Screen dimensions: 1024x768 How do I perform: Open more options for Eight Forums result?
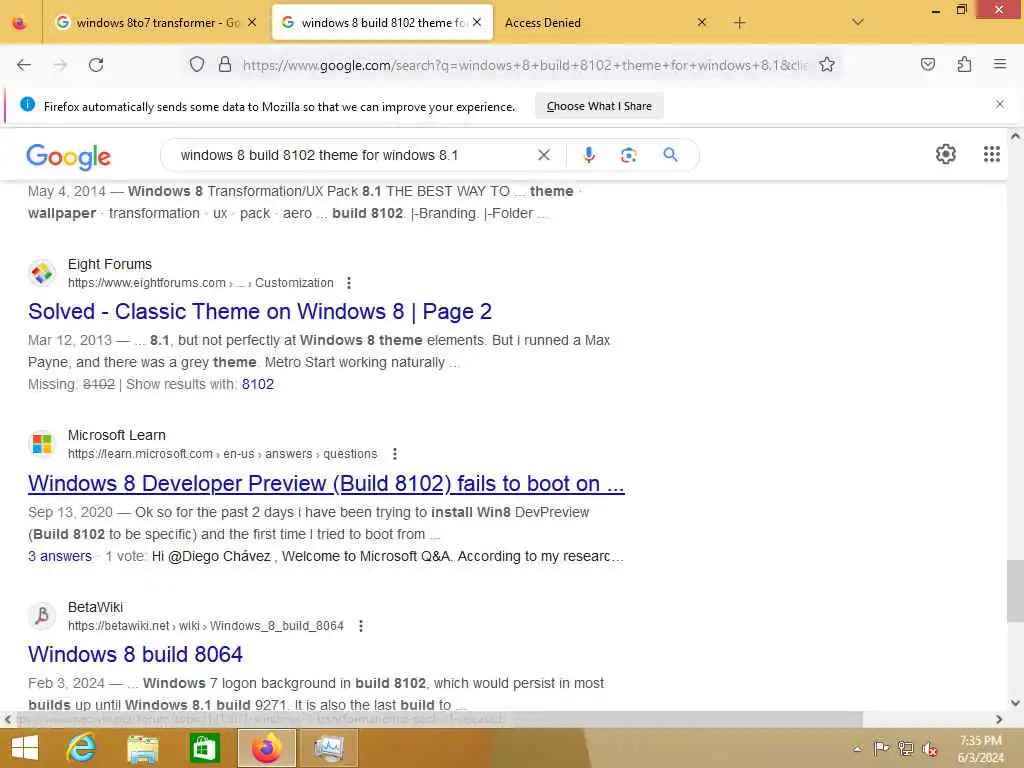(349, 283)
